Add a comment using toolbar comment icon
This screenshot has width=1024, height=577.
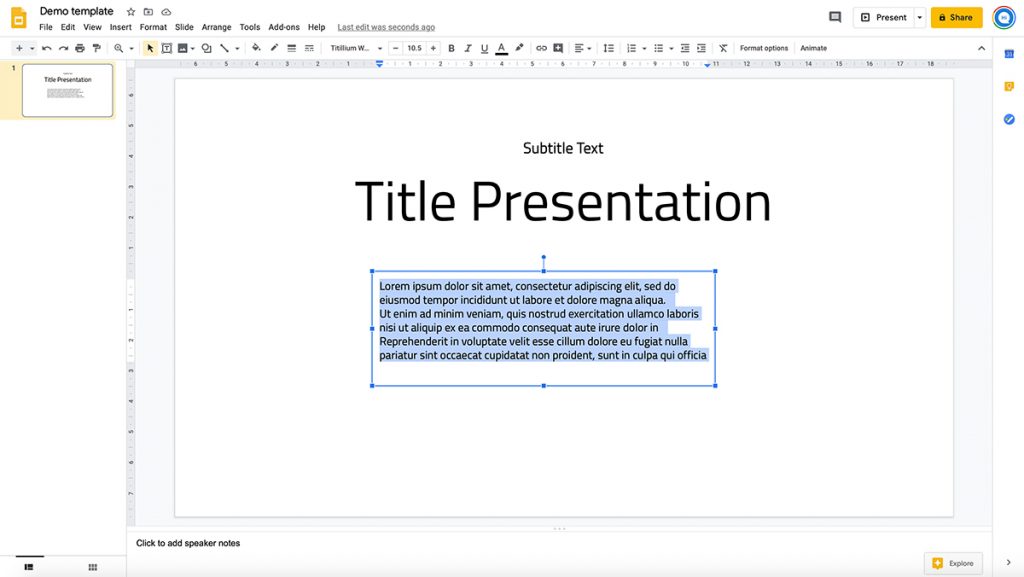click(x=558, y=48)
